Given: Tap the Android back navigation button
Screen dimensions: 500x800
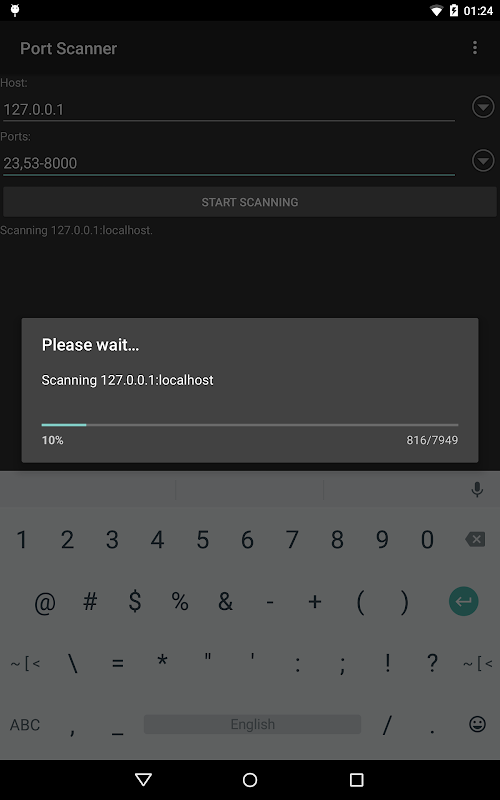Looking at the screenshot, I should [x=143, y=779].
